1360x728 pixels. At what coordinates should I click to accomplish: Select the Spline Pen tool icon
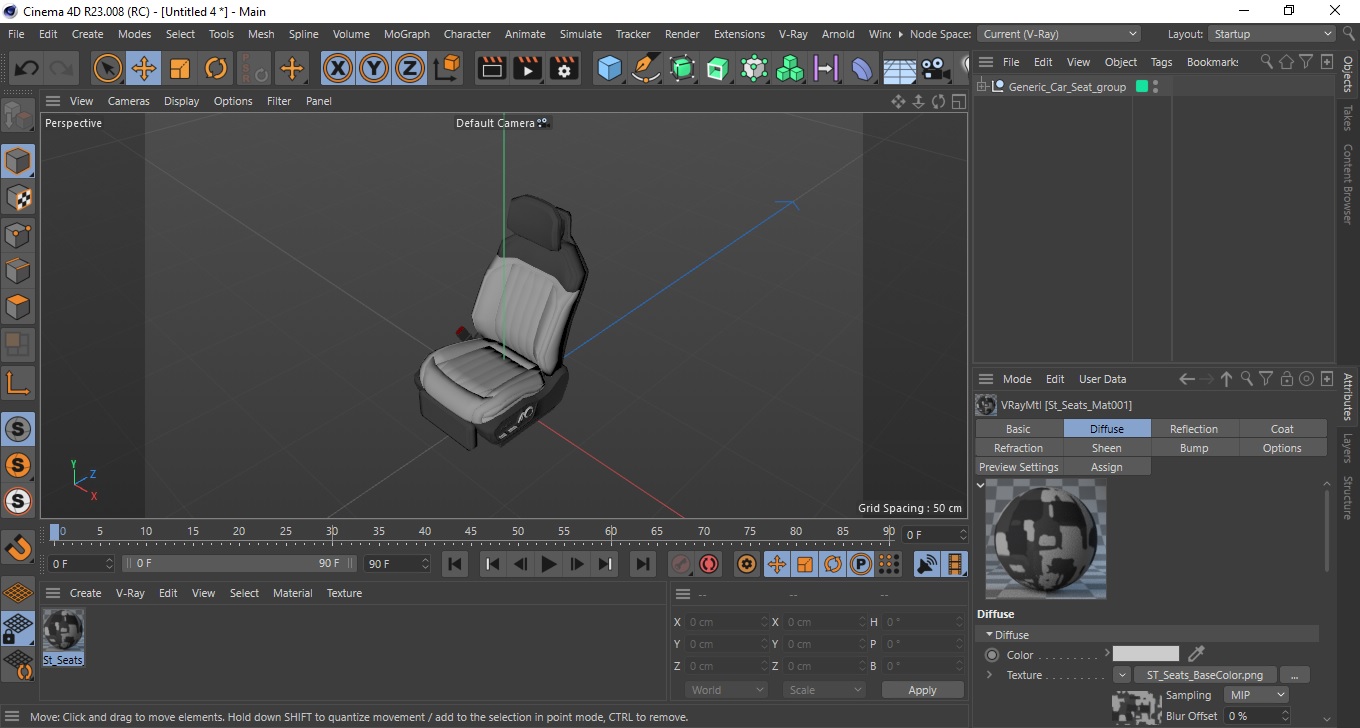coord(646,69)
